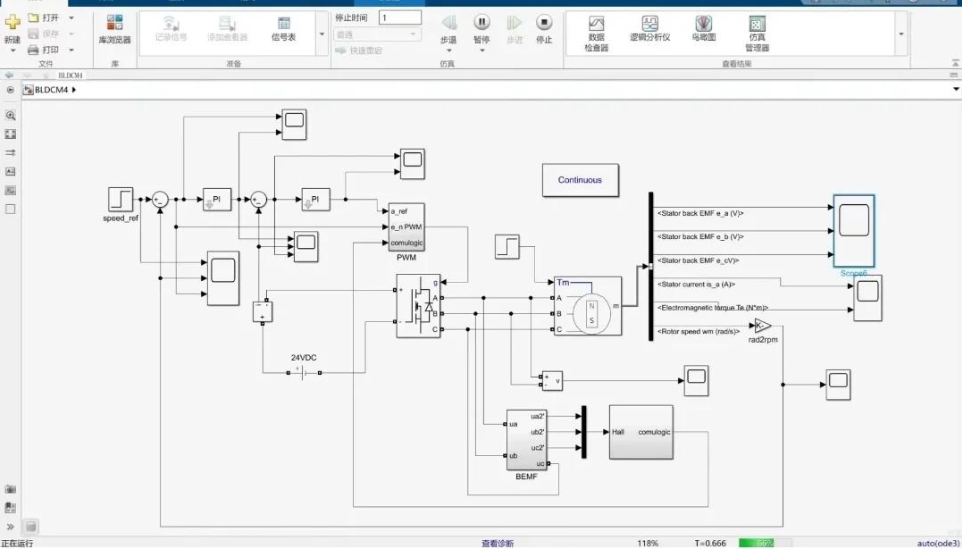This screenshot has height=549, width=962.
Task: Expand the 准备 gallery dropdown
Action: coord(322,34)
